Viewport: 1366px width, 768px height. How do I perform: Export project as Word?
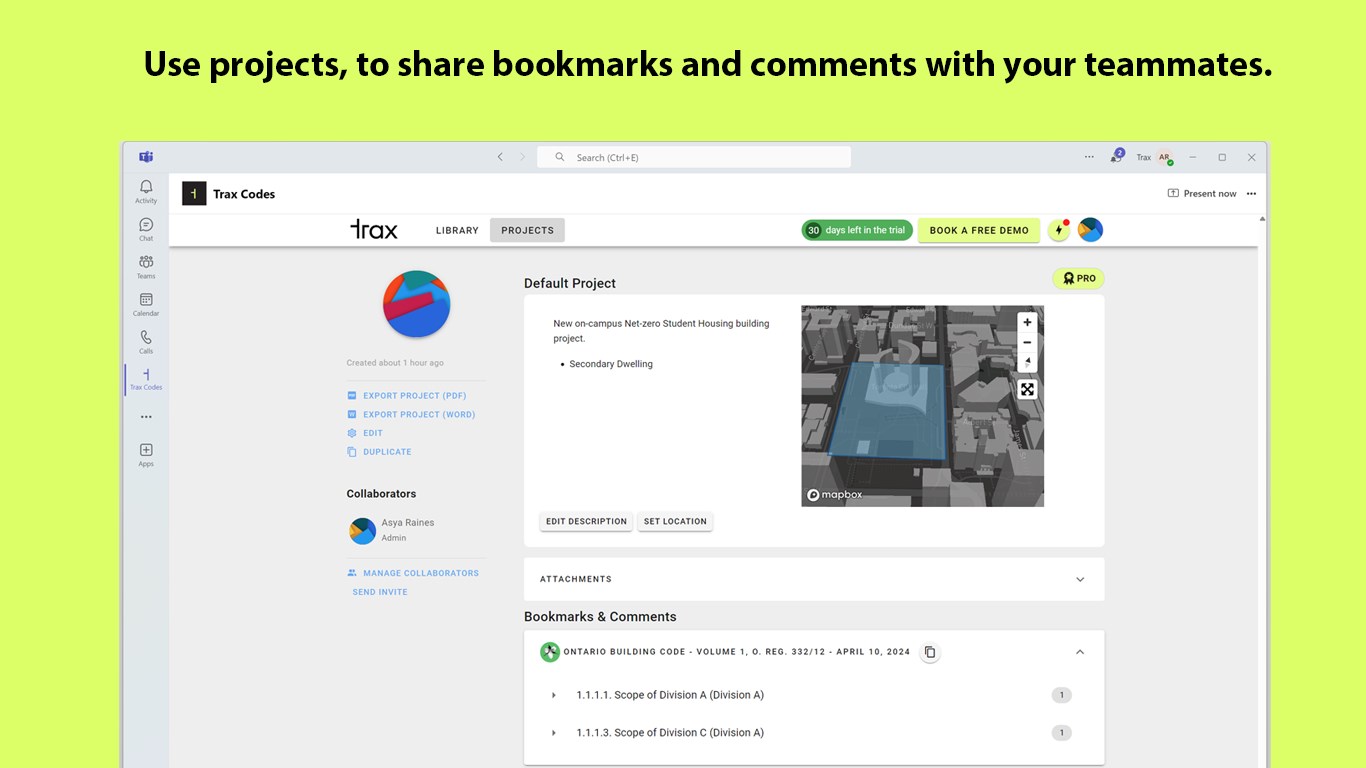click(411, 414)
